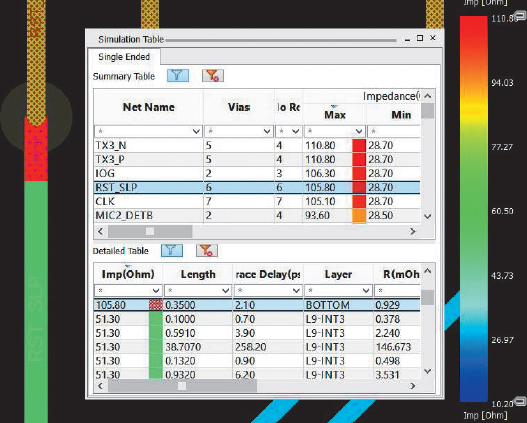Click green swatch in 38.7070 length row
The height and width of the screenshot is (423, 527).
[155, 347]
